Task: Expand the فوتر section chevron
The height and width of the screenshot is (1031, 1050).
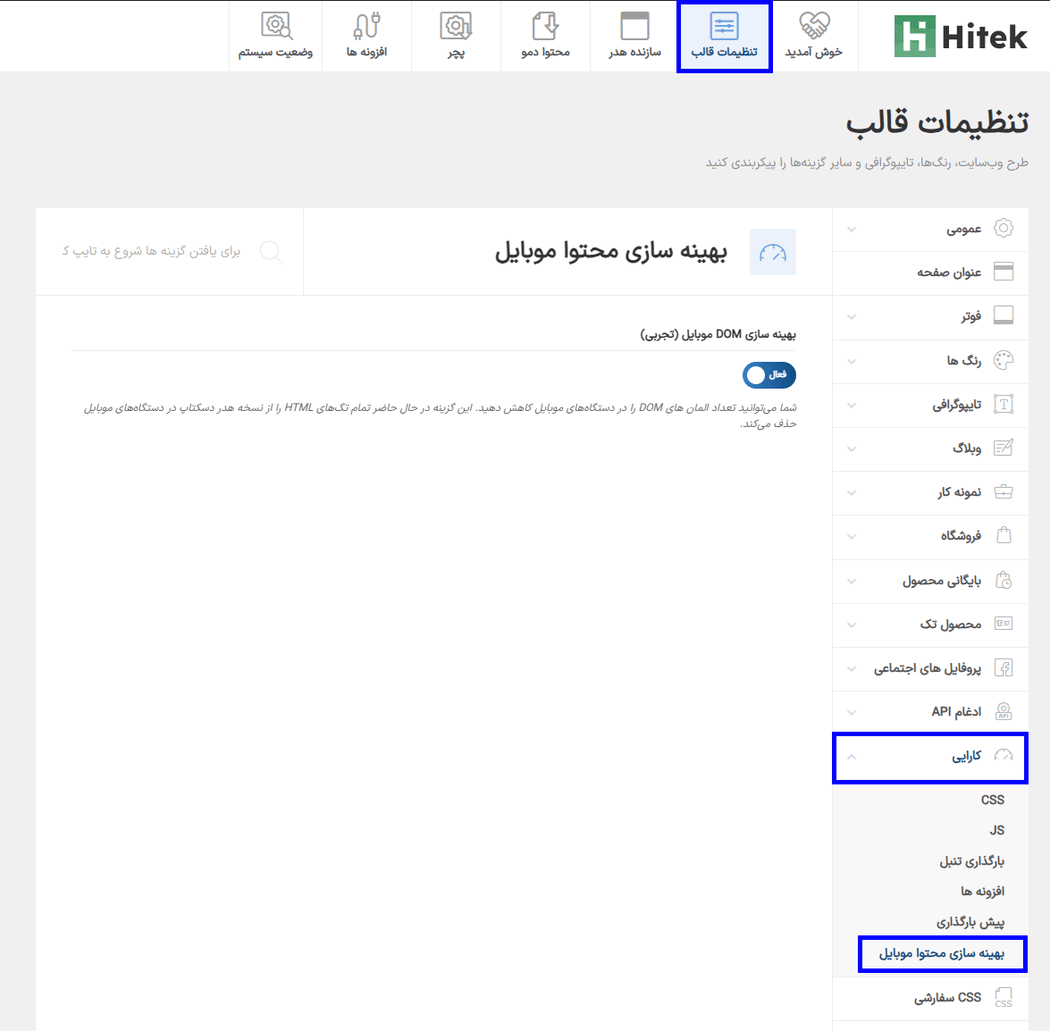Action: (851, 316)
